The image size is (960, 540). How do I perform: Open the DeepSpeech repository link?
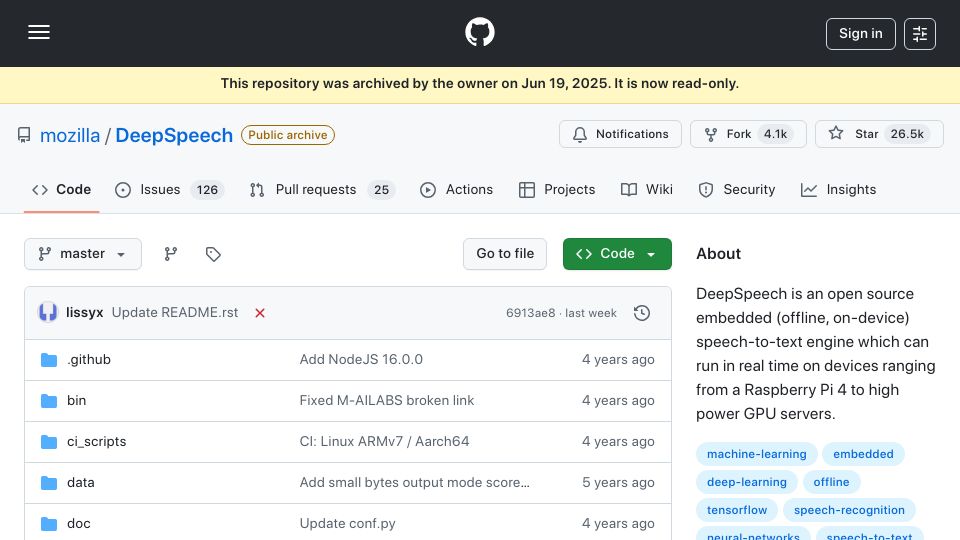click(x=174, y=135)
